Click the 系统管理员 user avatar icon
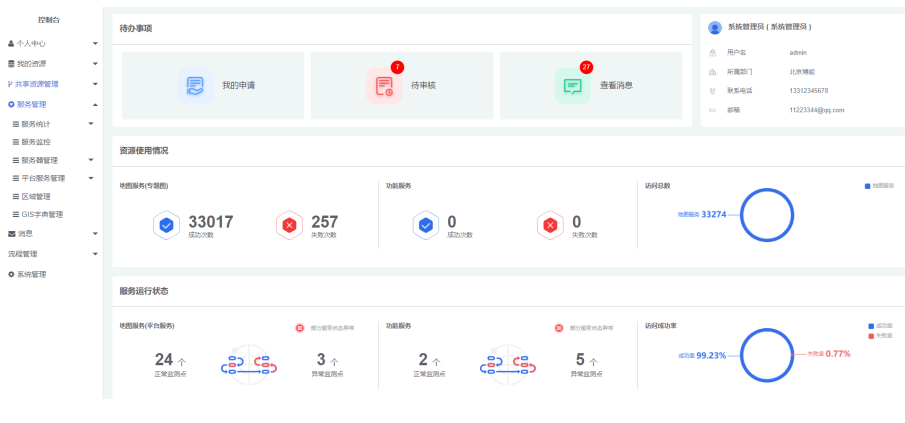 point(714,27)
